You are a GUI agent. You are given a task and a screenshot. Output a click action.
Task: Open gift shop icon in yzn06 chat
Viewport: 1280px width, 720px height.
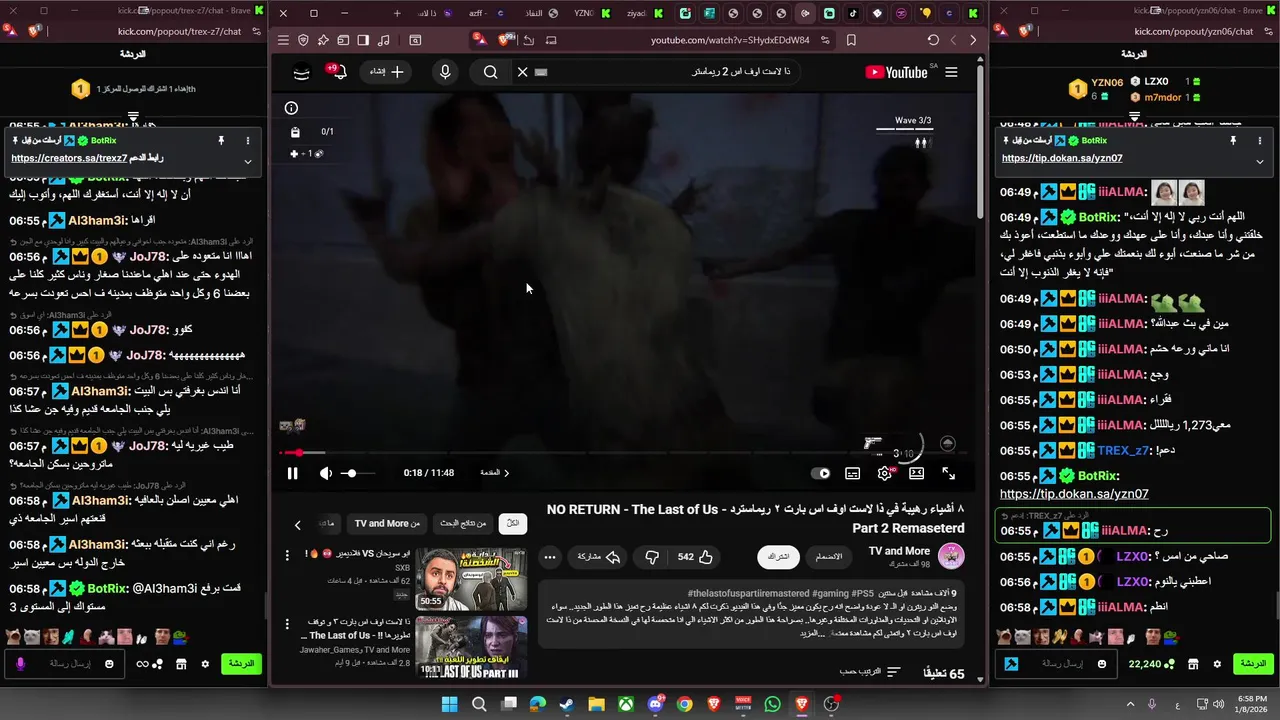(x=1193, y=664)
